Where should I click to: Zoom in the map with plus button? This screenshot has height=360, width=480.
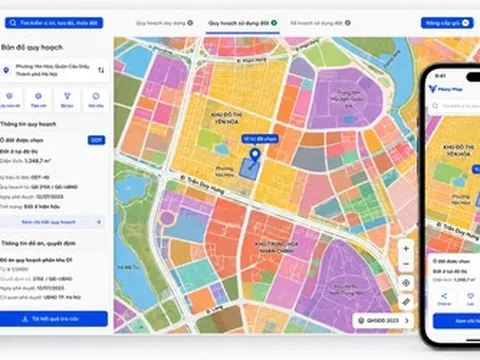tap(406, 249)
